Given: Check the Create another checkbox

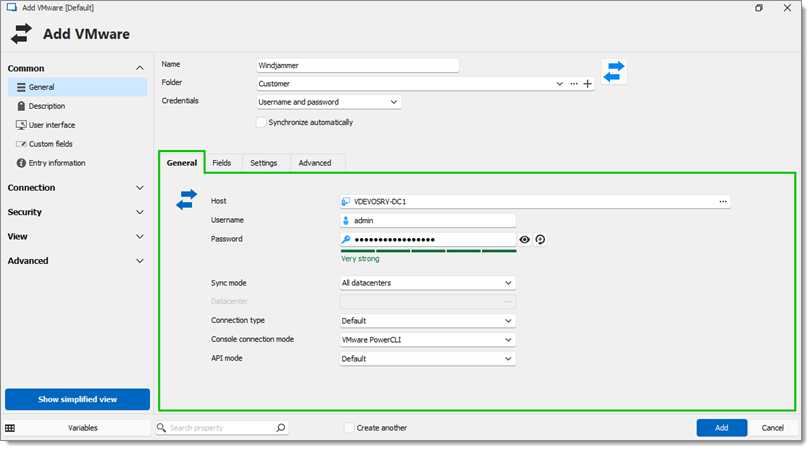Looking at the screenshot, I should (x=349, y=428).
